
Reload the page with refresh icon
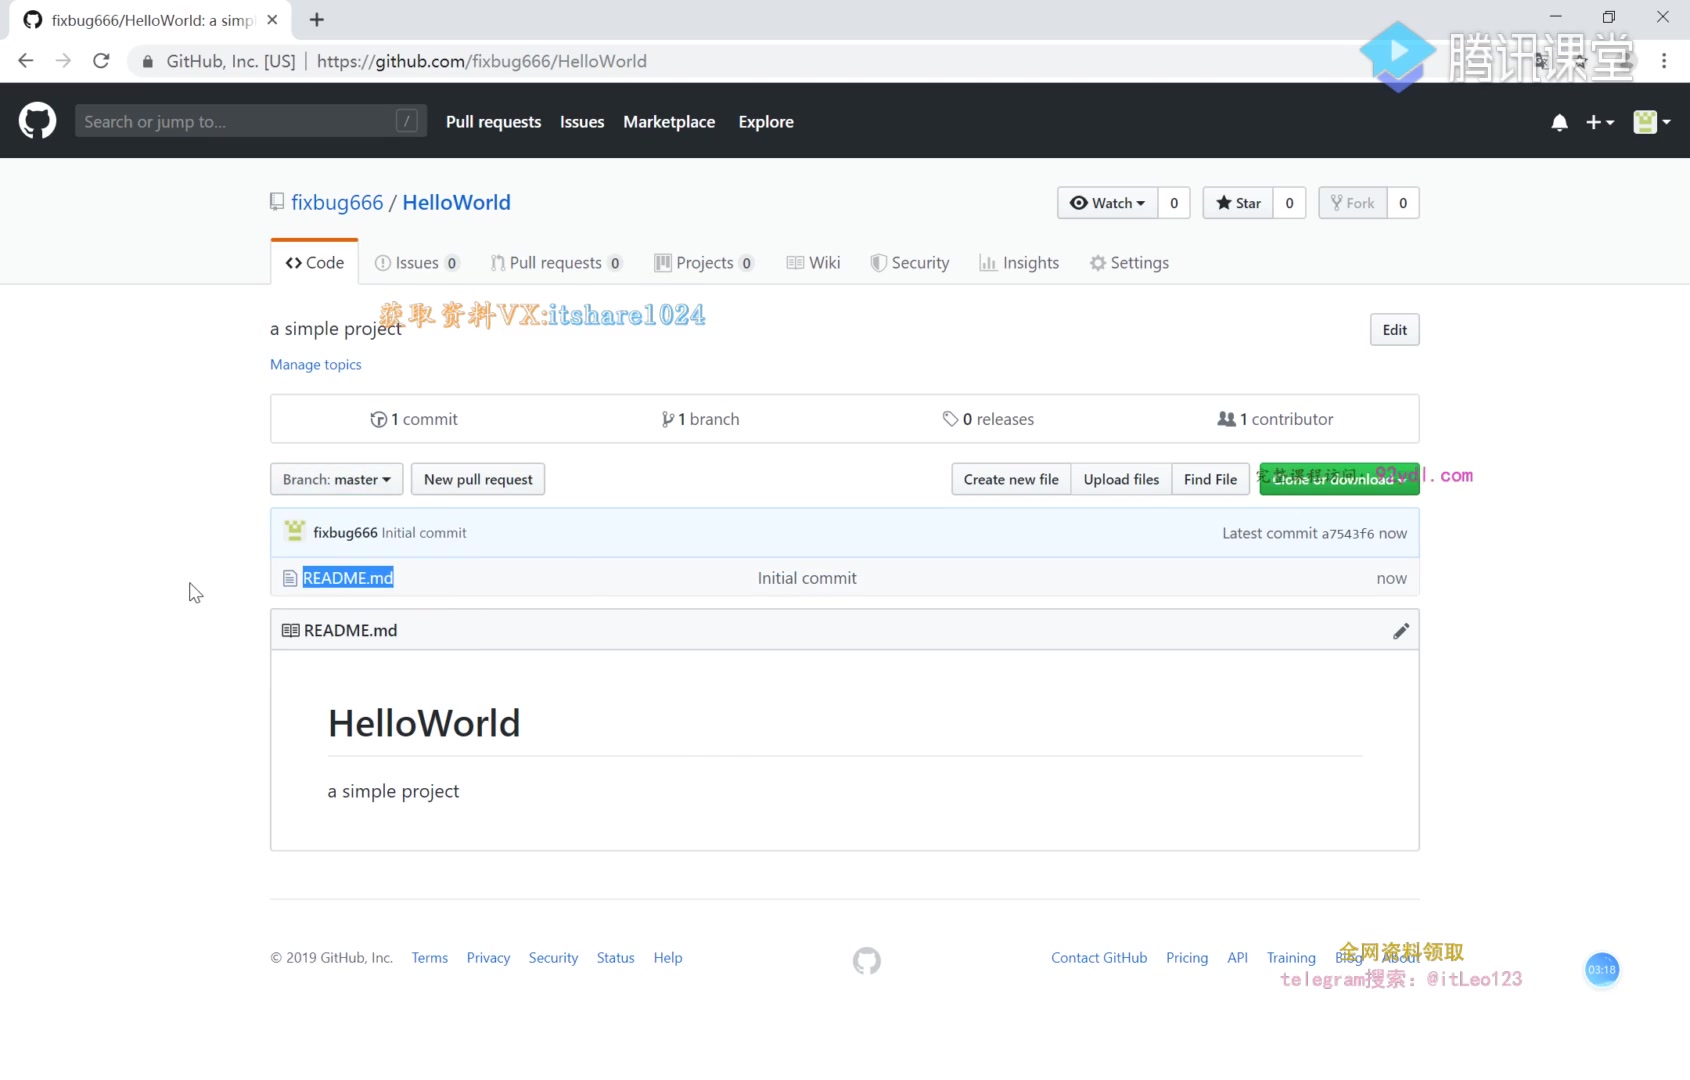101,61
